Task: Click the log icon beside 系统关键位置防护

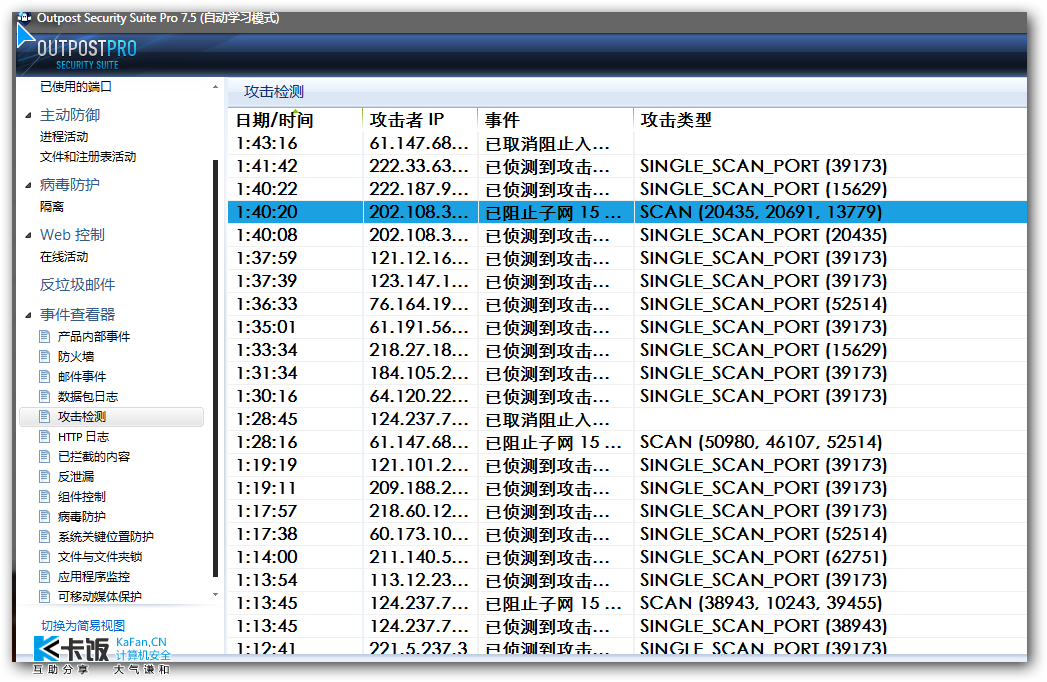Action: [x=45, y=536]
